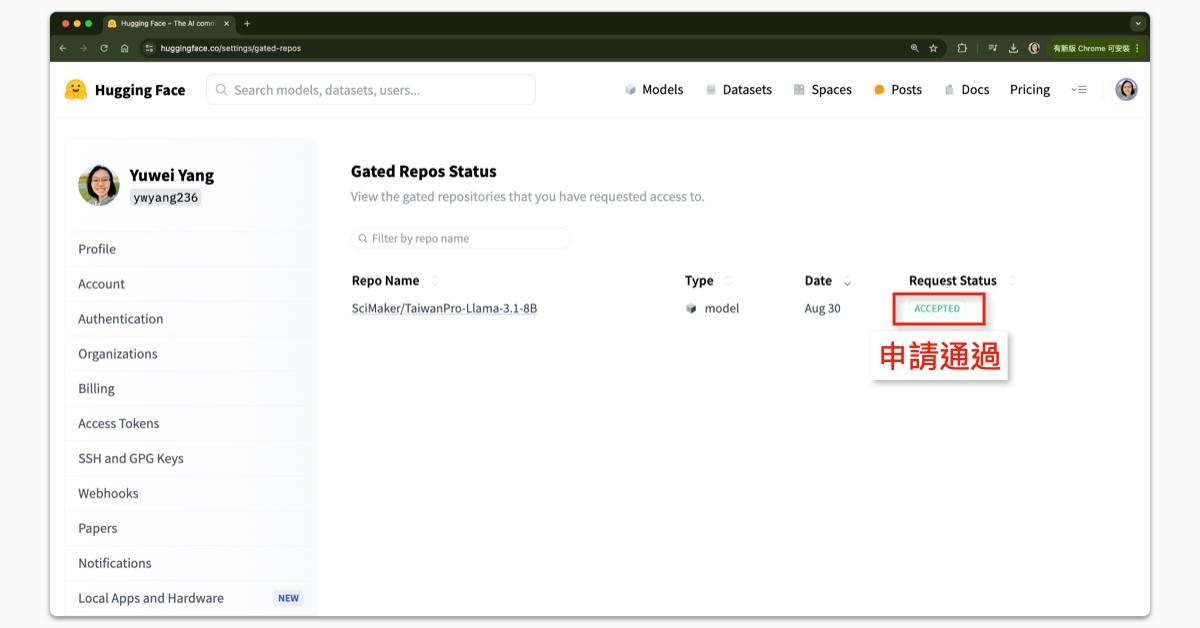Screen dimensions: 1200x628
Task: Open Account settings in the sidebar
Action: click(x=190, y=284)
